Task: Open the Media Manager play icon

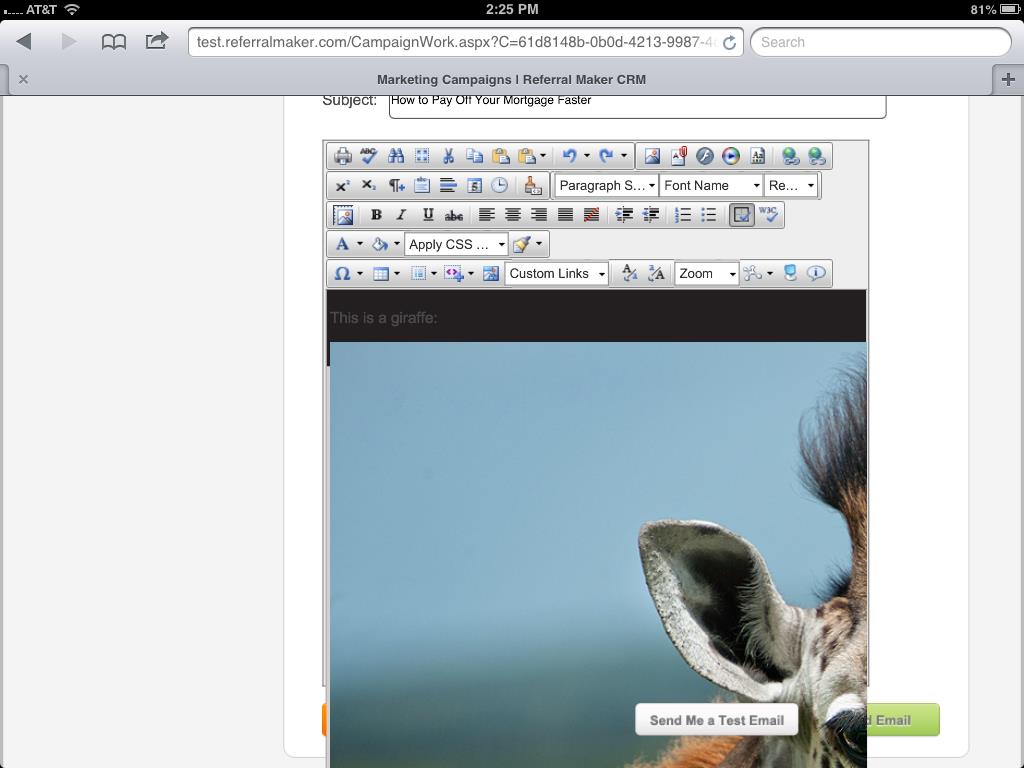Action: tap(731, 156)
